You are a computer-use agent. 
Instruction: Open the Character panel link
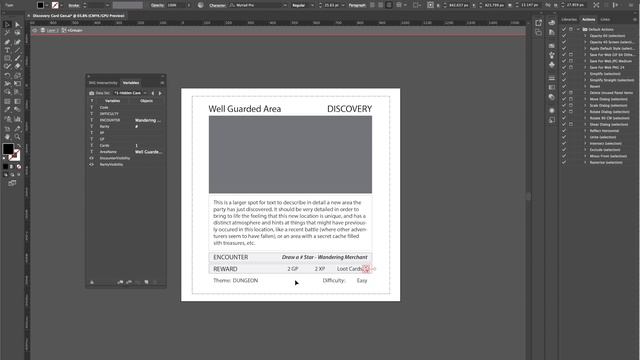[217, 5]
